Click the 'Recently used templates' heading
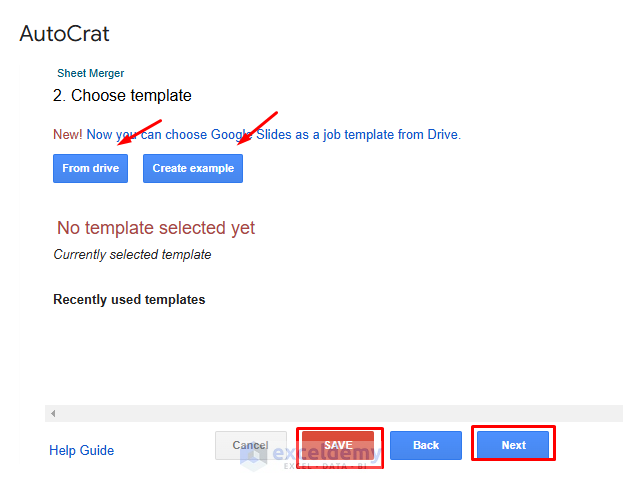Image resolution: width=623 pixels, height=488 pixels. point(129,299)
